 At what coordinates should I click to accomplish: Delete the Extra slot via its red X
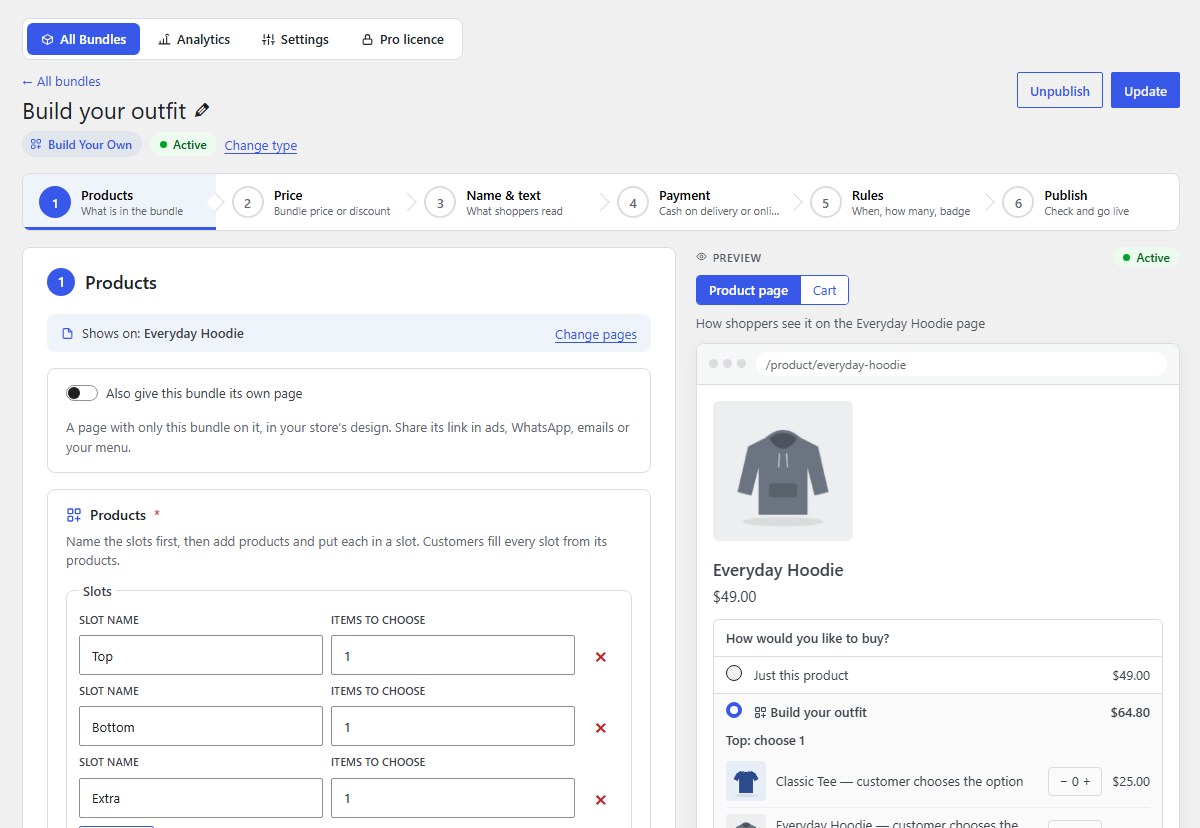tap(601, 799)
